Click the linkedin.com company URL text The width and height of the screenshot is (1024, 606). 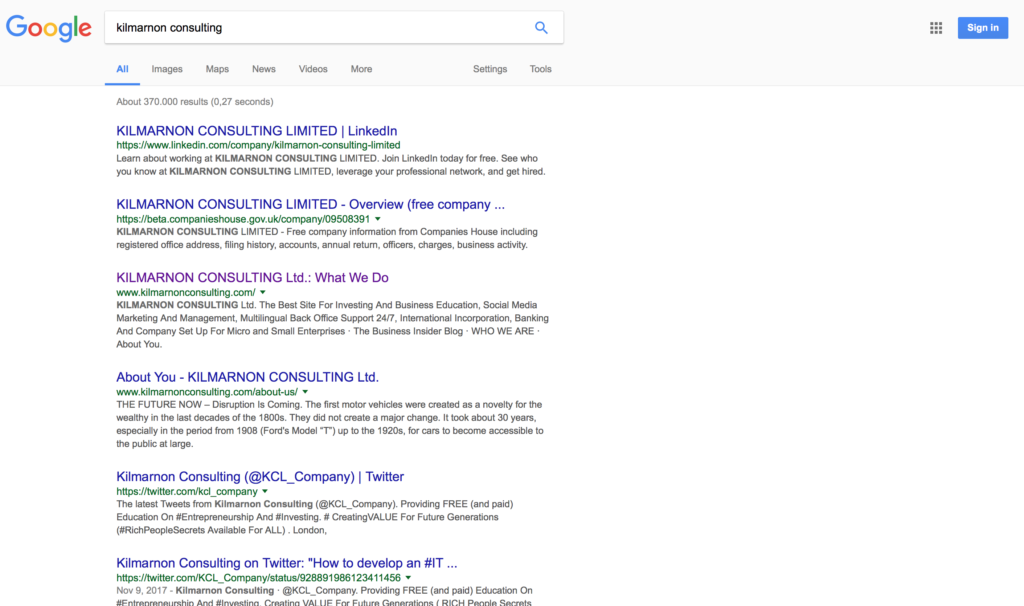coord(258,145)
